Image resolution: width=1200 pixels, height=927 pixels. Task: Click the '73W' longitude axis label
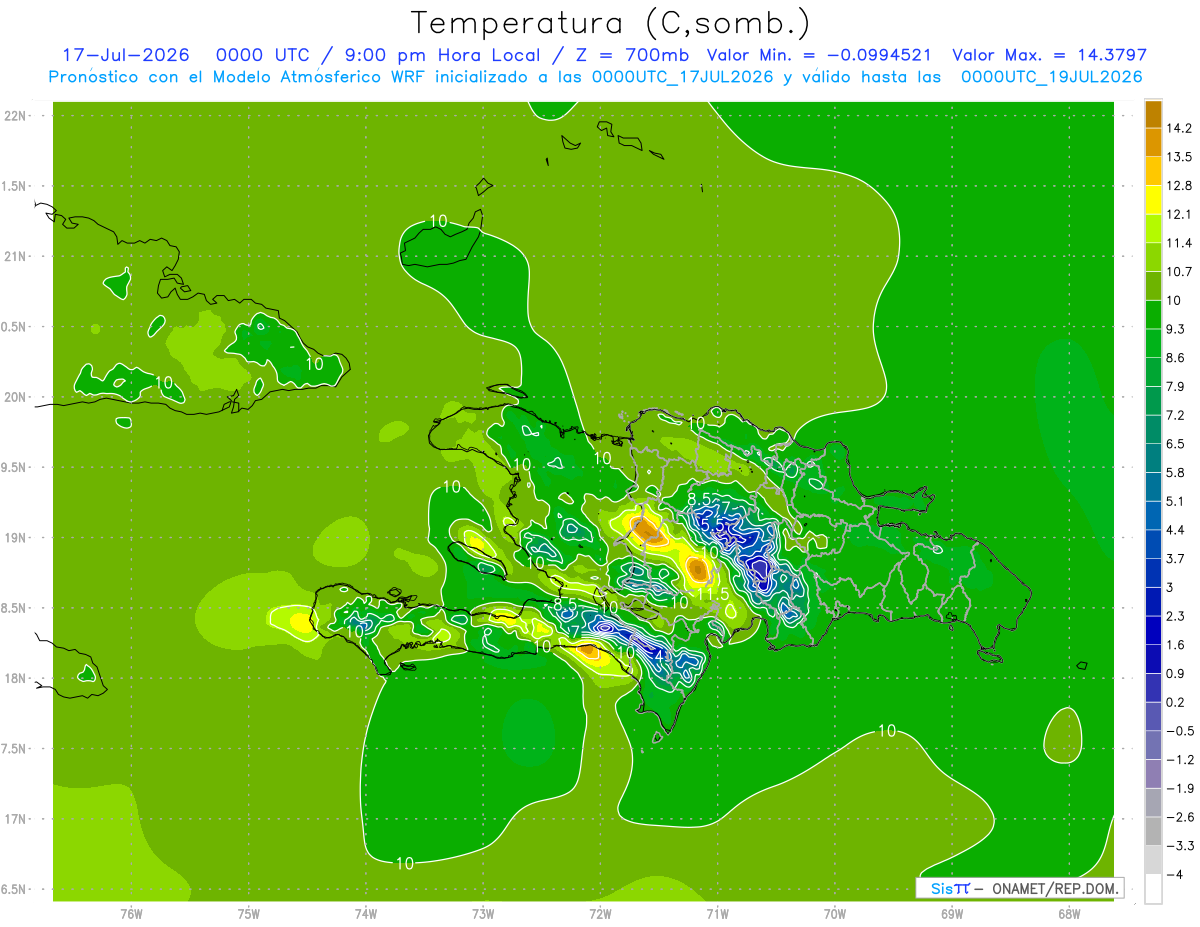pos(483,913)
